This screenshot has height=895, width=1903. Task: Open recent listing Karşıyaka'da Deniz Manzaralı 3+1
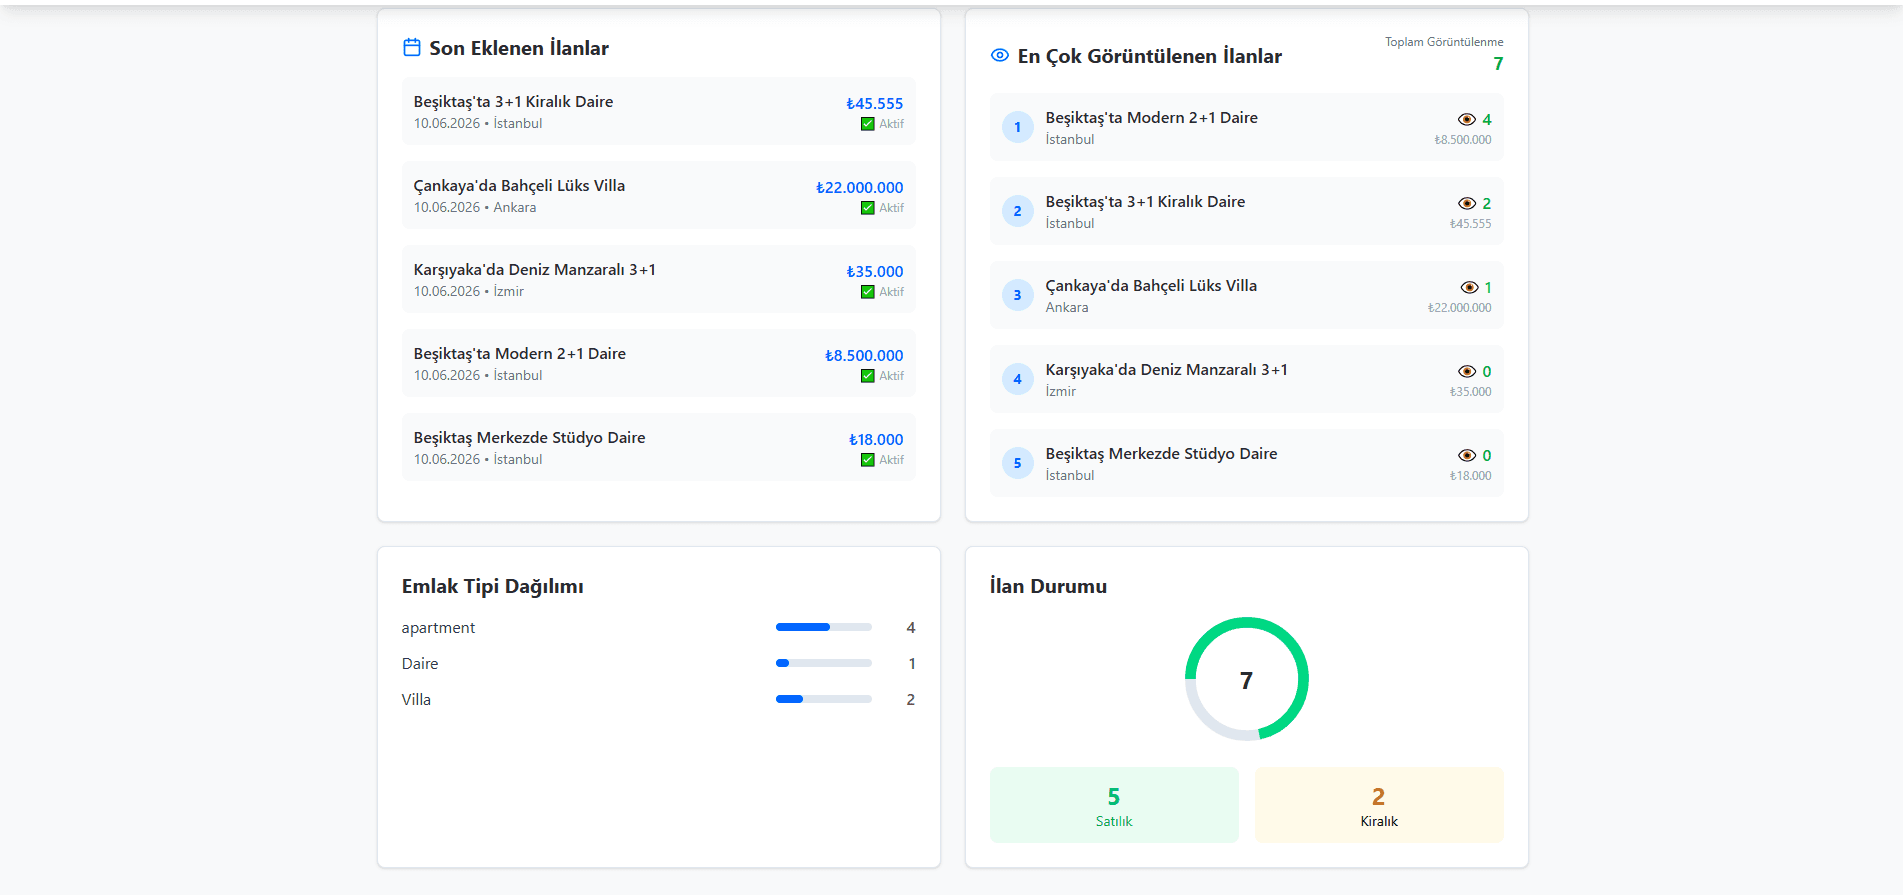[658, 279]
